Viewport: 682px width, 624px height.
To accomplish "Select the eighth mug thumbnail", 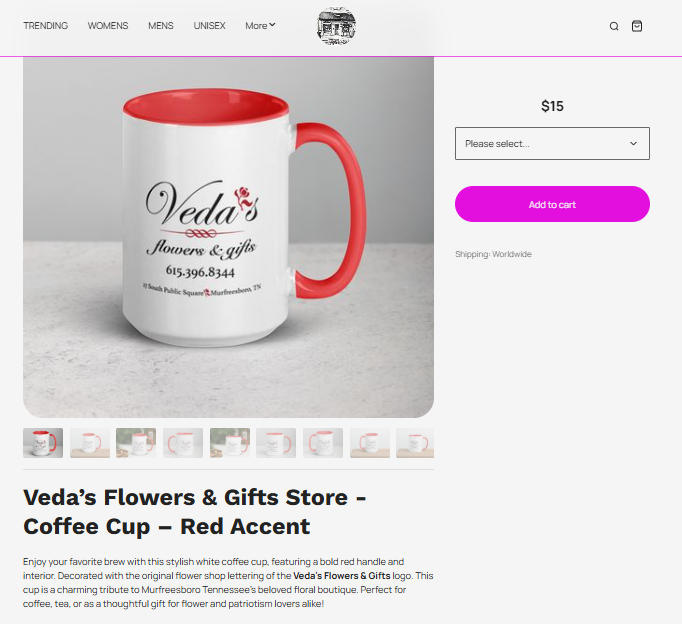I will click(370, 443).
